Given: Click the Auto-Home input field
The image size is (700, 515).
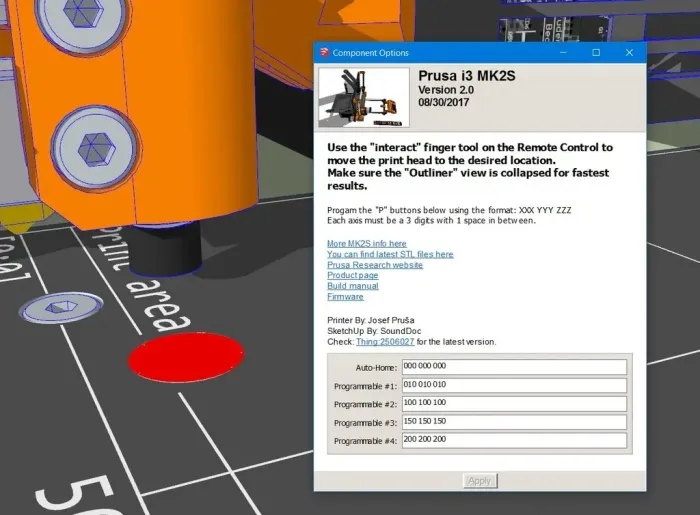Looking at the screenshot, I should 514,367.
